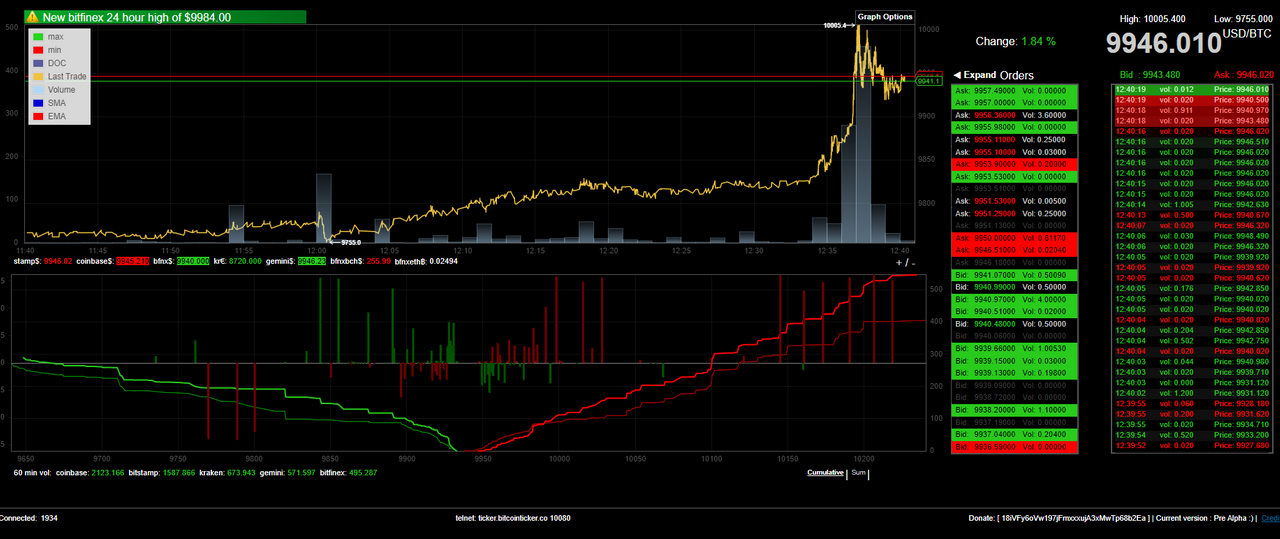
Task: Click the 9941.1 price marker on chart axis
Action: point(929,81)
